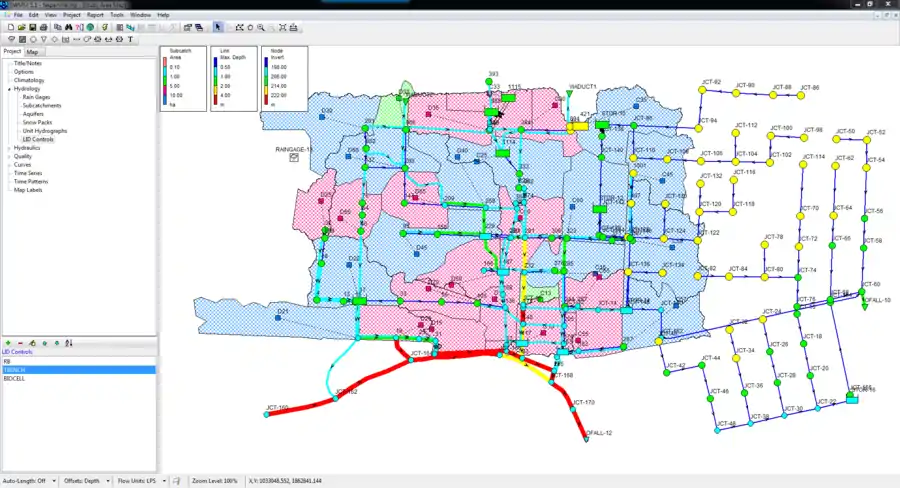This screenshot has height=488, width=900.
Task: Activate the Select Object arrow tool
Action: pos(217,27)
